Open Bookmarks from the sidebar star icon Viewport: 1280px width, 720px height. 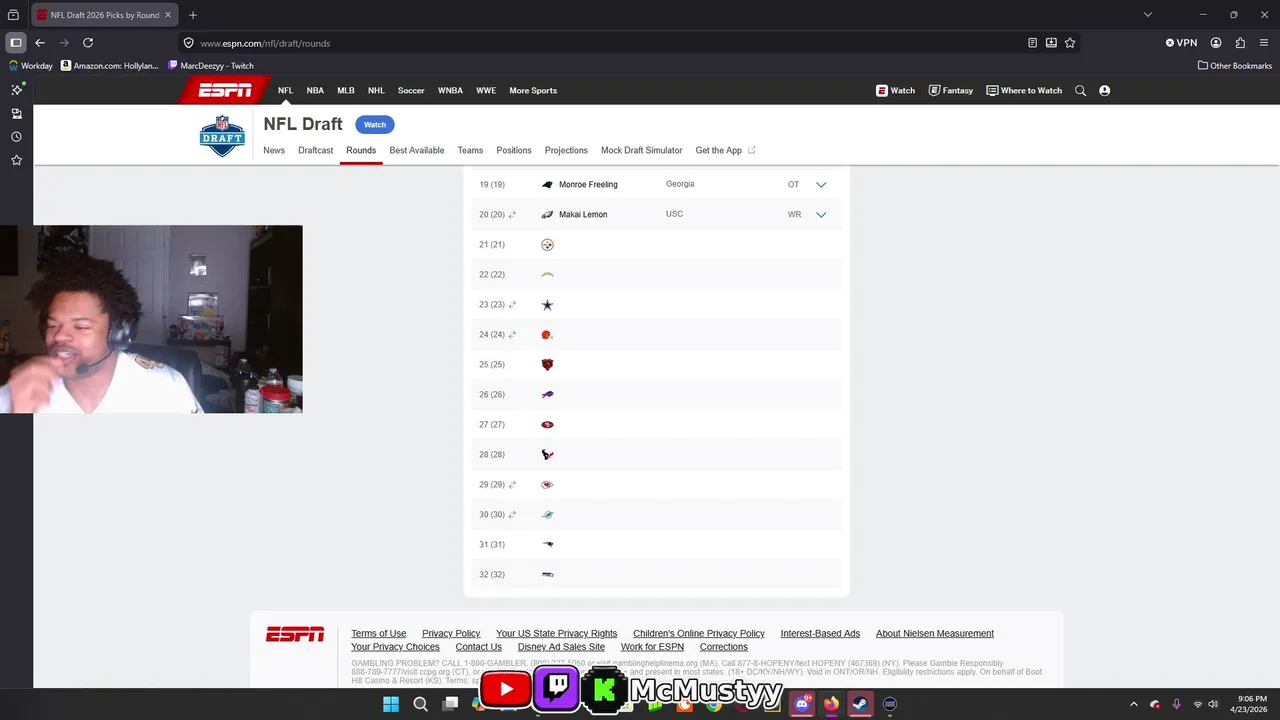pos(16,160)
